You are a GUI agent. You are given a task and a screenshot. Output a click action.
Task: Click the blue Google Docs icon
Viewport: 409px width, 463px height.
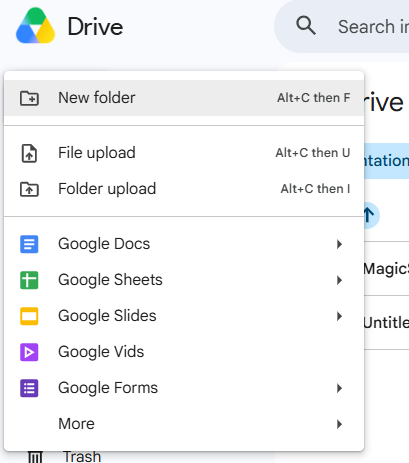(29, 244)
